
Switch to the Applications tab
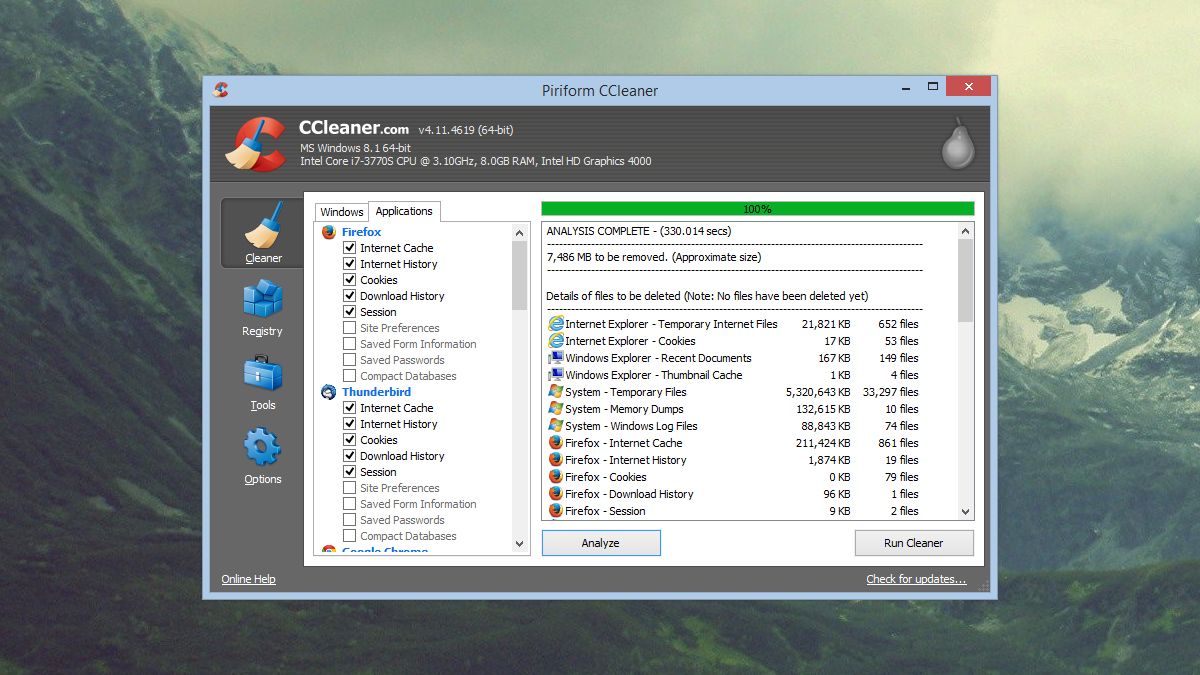404,211
